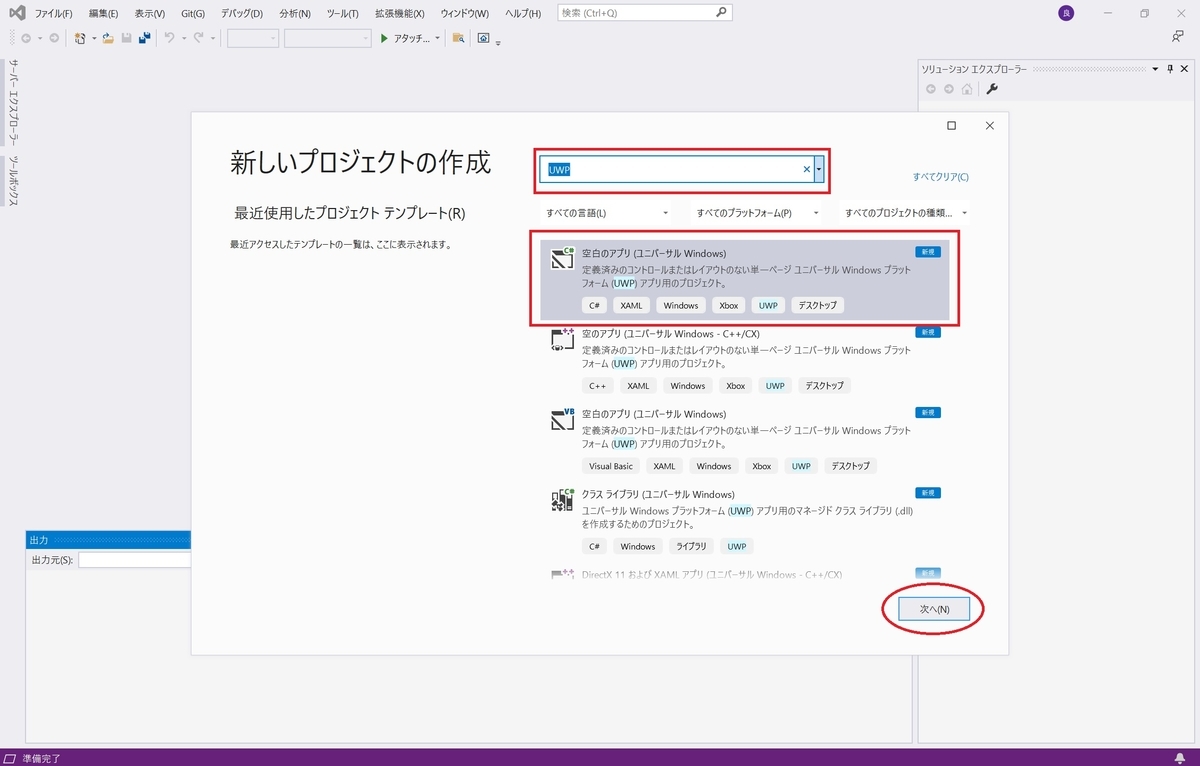Image resolution: width=1200 pixels, height=766 pixels.
Task: Click the save all toolbar icon
Action: (x=144, y=38)
